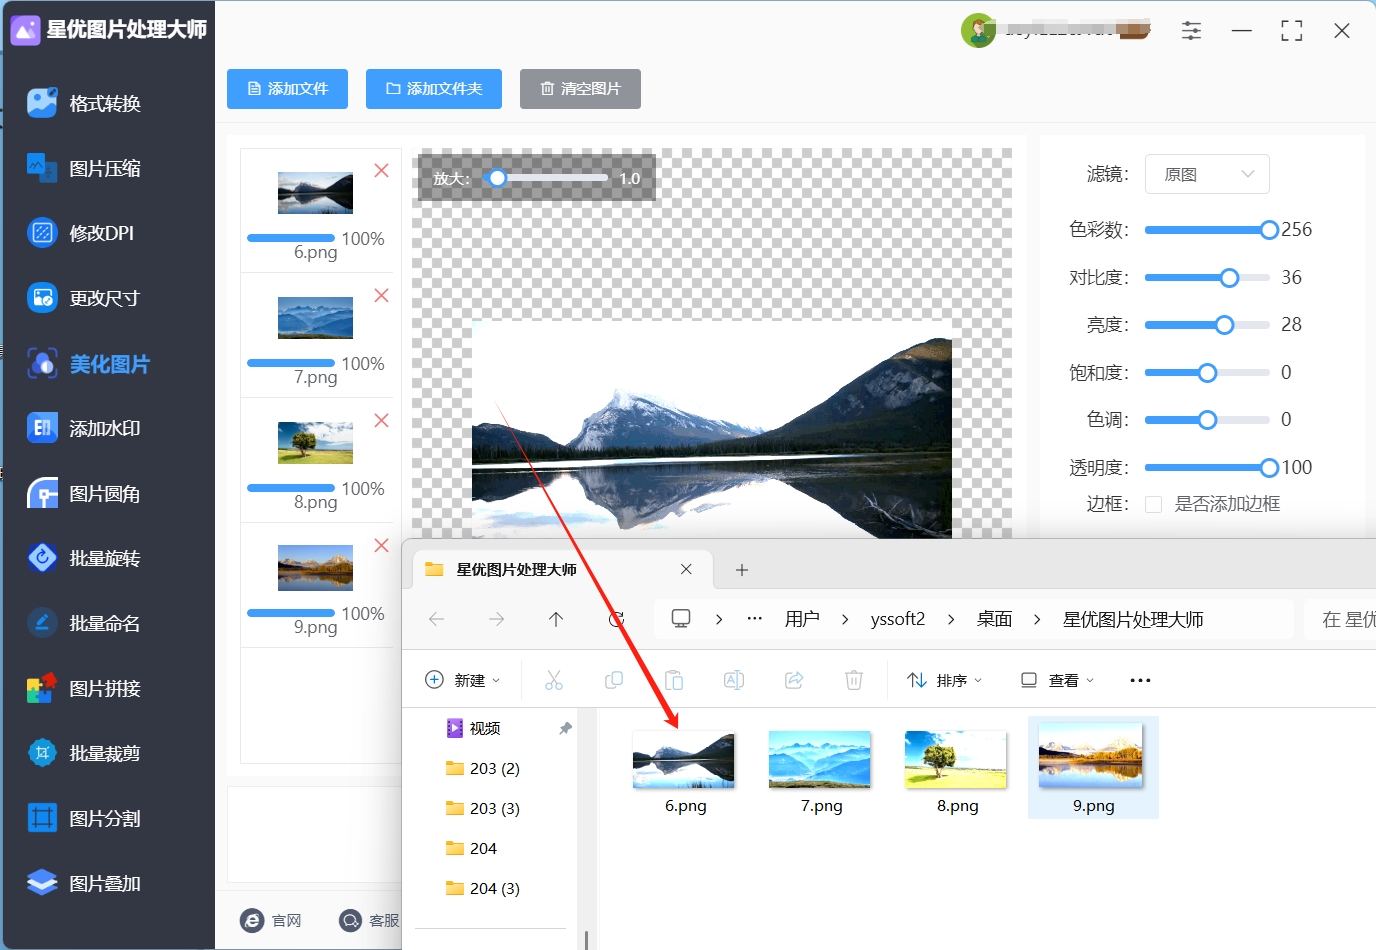
Task: Go forward in File Explorer
Action: point(496,619)
